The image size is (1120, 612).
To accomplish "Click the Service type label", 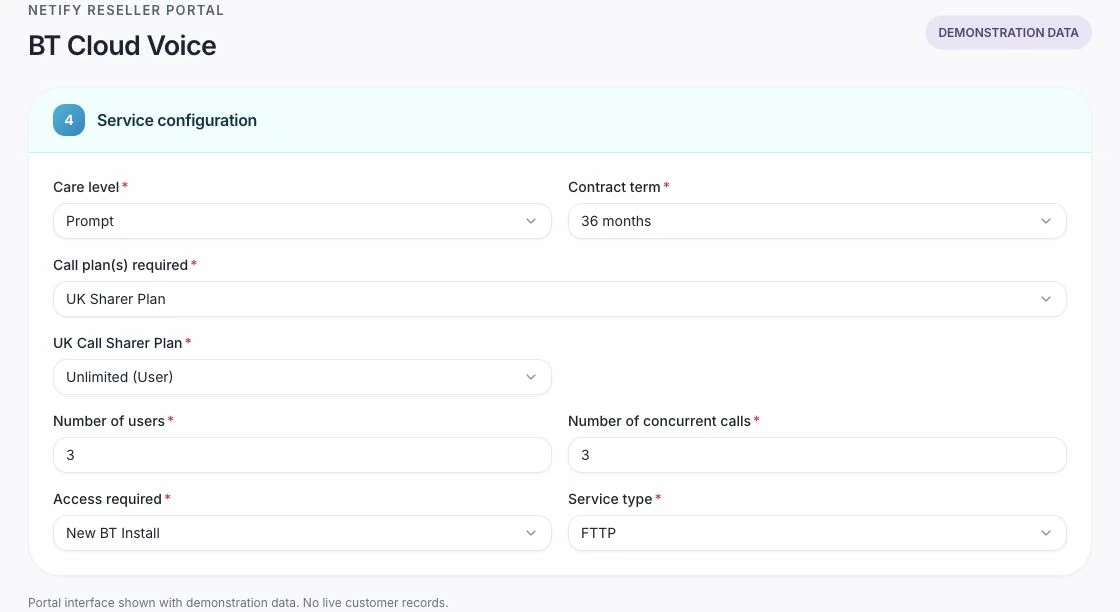I will point(610,499).
